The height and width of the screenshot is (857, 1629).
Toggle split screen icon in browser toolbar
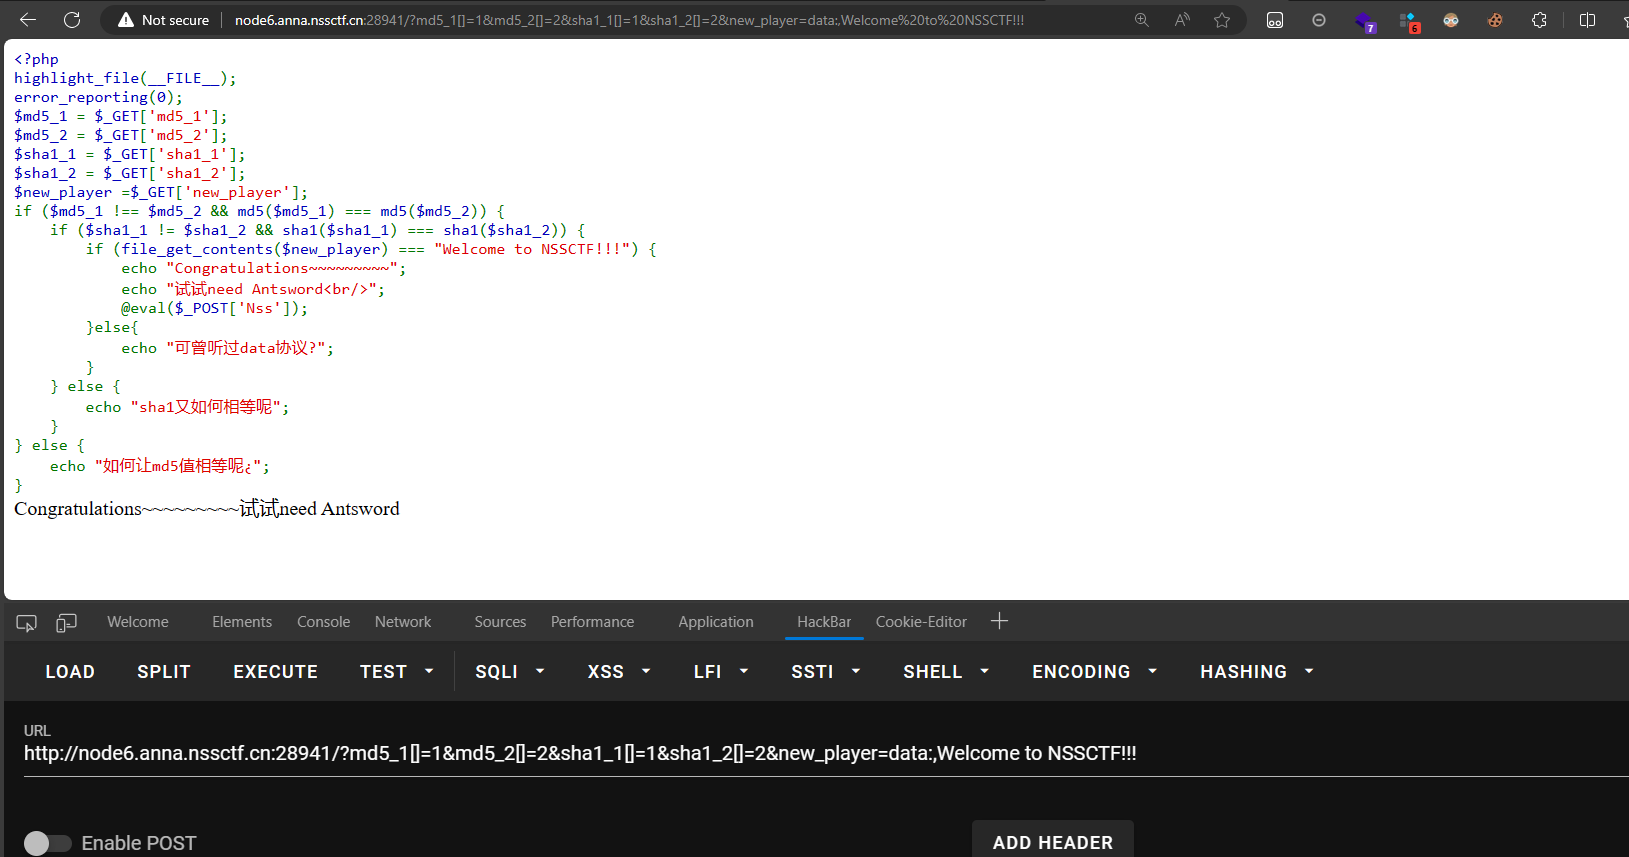[x=1587, y=20]
